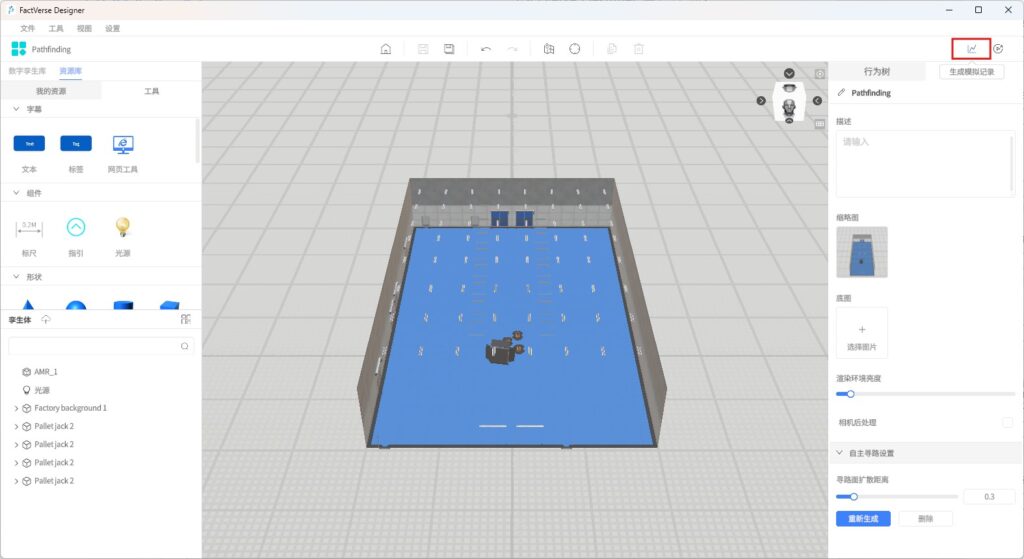Open the 文件 menu
Screen dimensions: 1024x559
click(x=27, y=28)
